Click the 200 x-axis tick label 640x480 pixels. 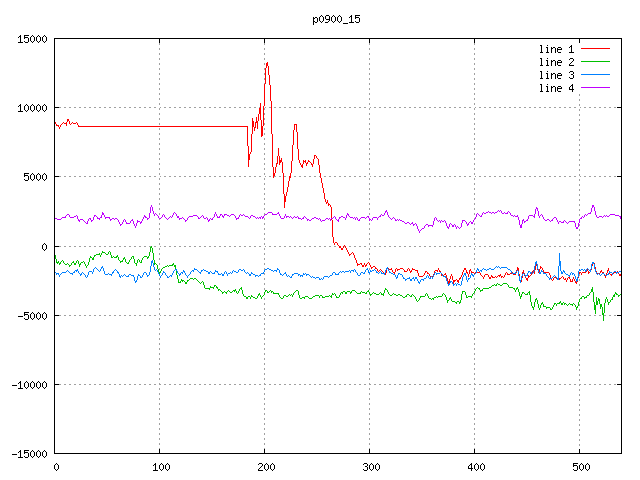click(x=265, y=467)
